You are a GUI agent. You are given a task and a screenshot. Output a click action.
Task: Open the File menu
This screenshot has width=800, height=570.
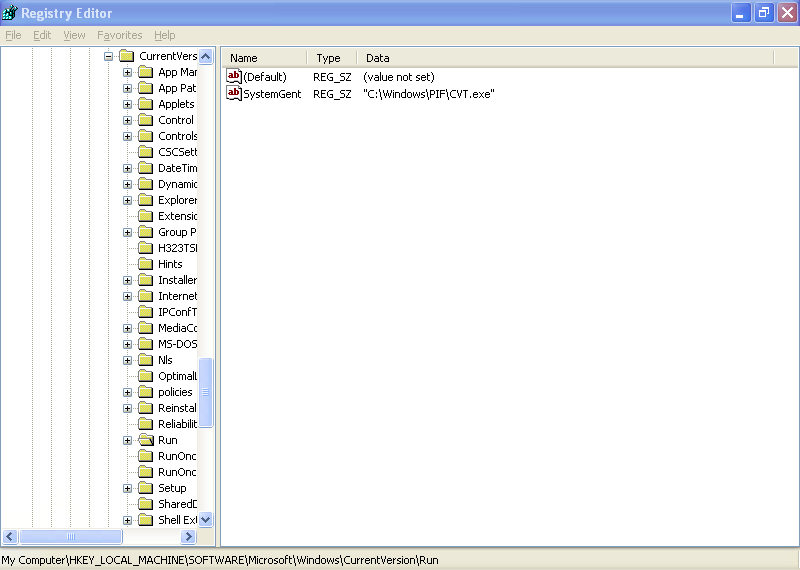(x=13, y=35)
